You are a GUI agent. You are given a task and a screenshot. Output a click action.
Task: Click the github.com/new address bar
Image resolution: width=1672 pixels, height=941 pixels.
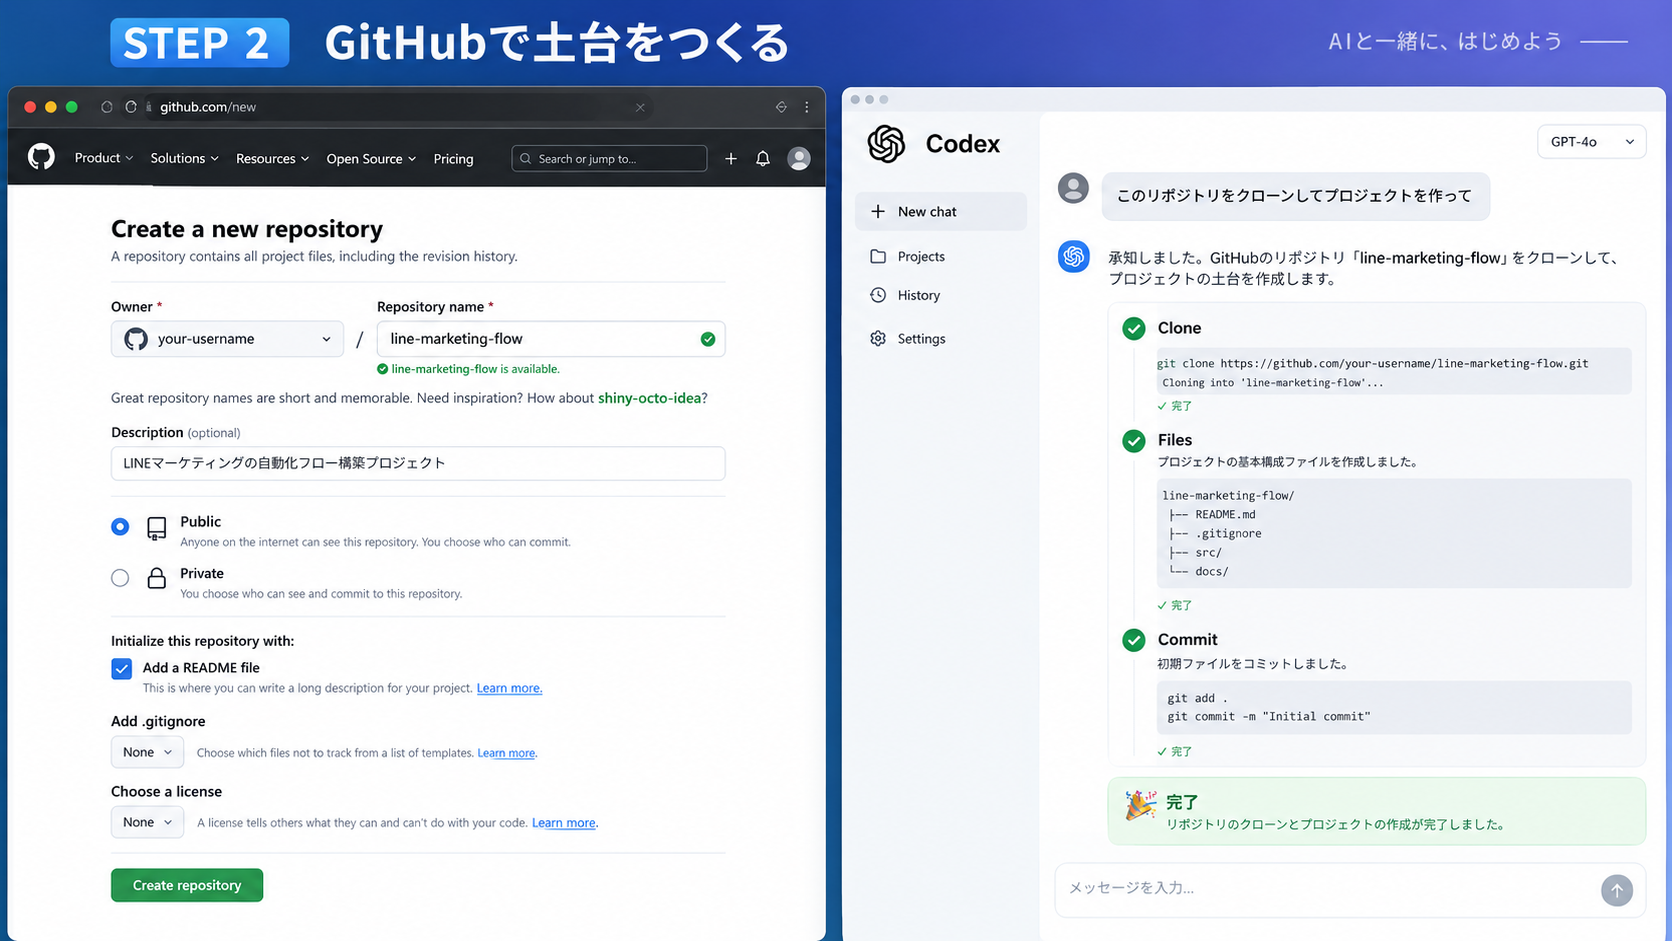(398, 107)
